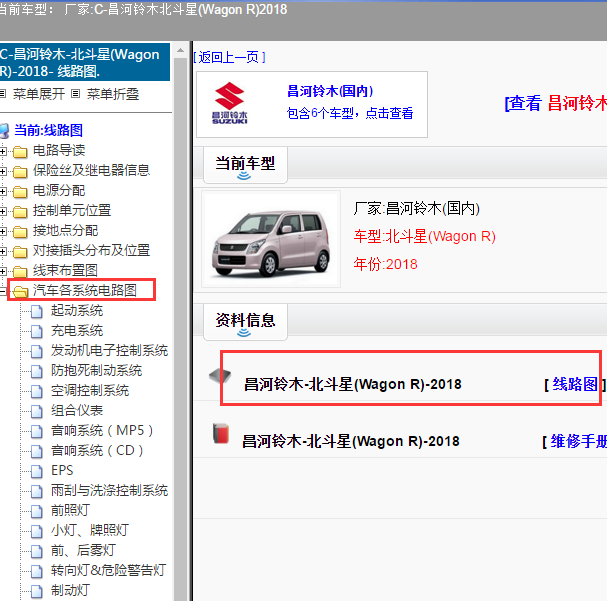Viewport: 607px width, 601px height.
Task: Expand the 电路导读 tree node
Action: (3, 151)
